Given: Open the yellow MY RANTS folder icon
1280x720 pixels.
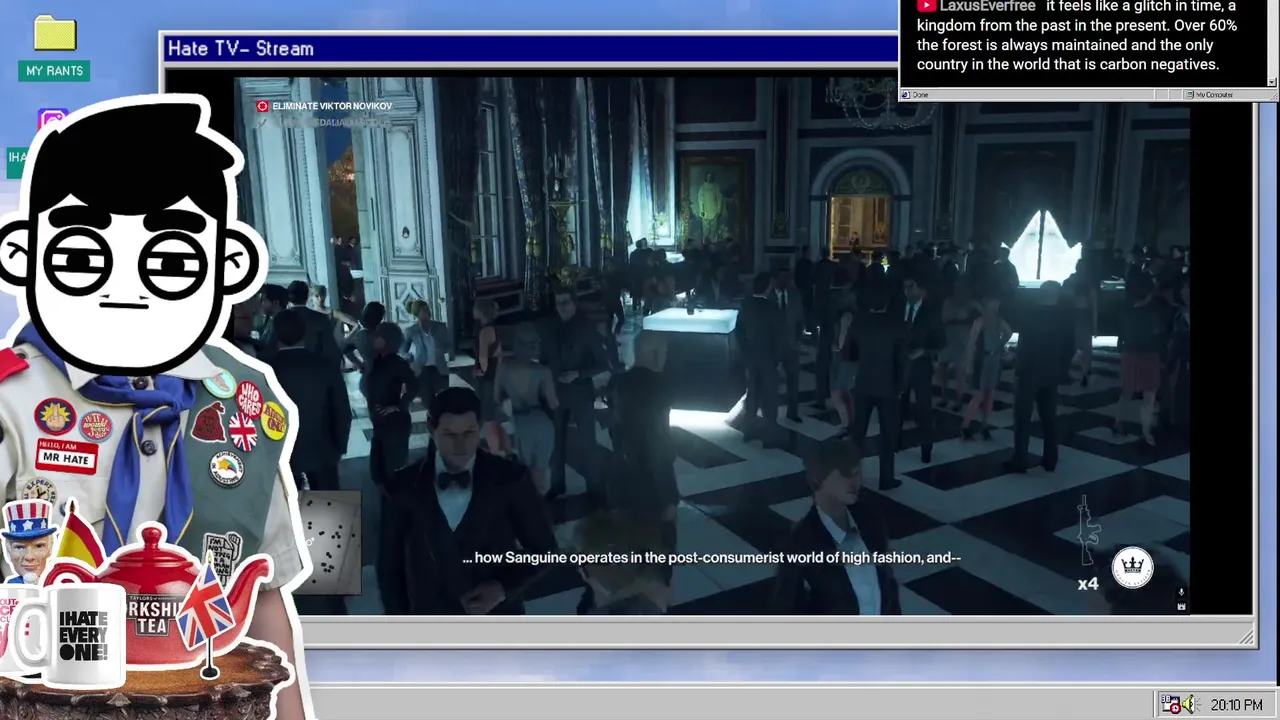Looking at the screenshot, I should pos(55,33).
